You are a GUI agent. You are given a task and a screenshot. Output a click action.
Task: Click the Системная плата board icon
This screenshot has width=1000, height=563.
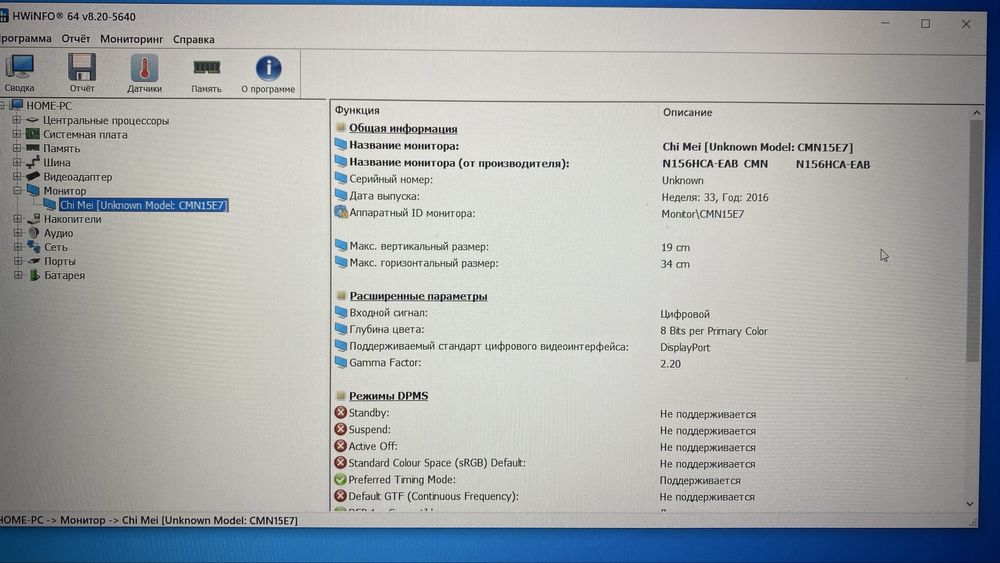coord(33,134)
